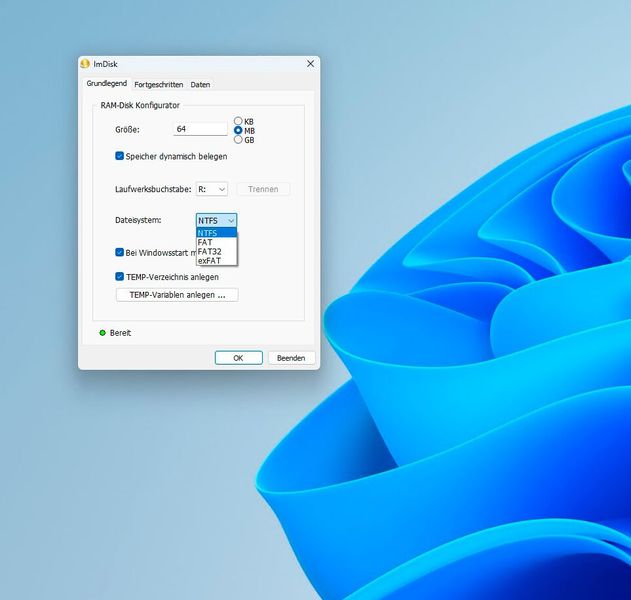Choose FAT from the file system list
The height and width of the screenshot is (600, 631).
coord(217,242)
